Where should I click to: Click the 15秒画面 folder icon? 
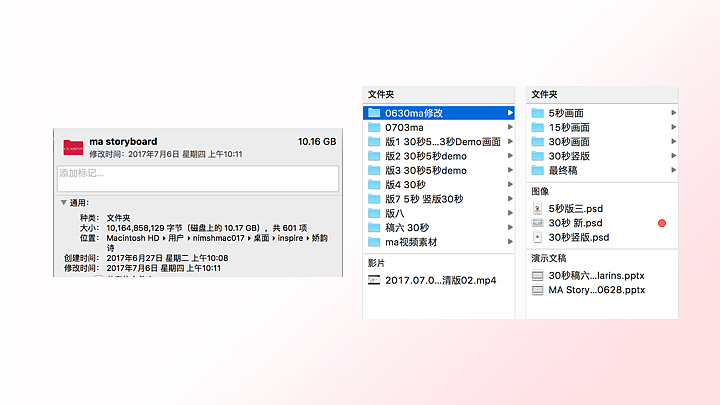click(x=538, y=127)
